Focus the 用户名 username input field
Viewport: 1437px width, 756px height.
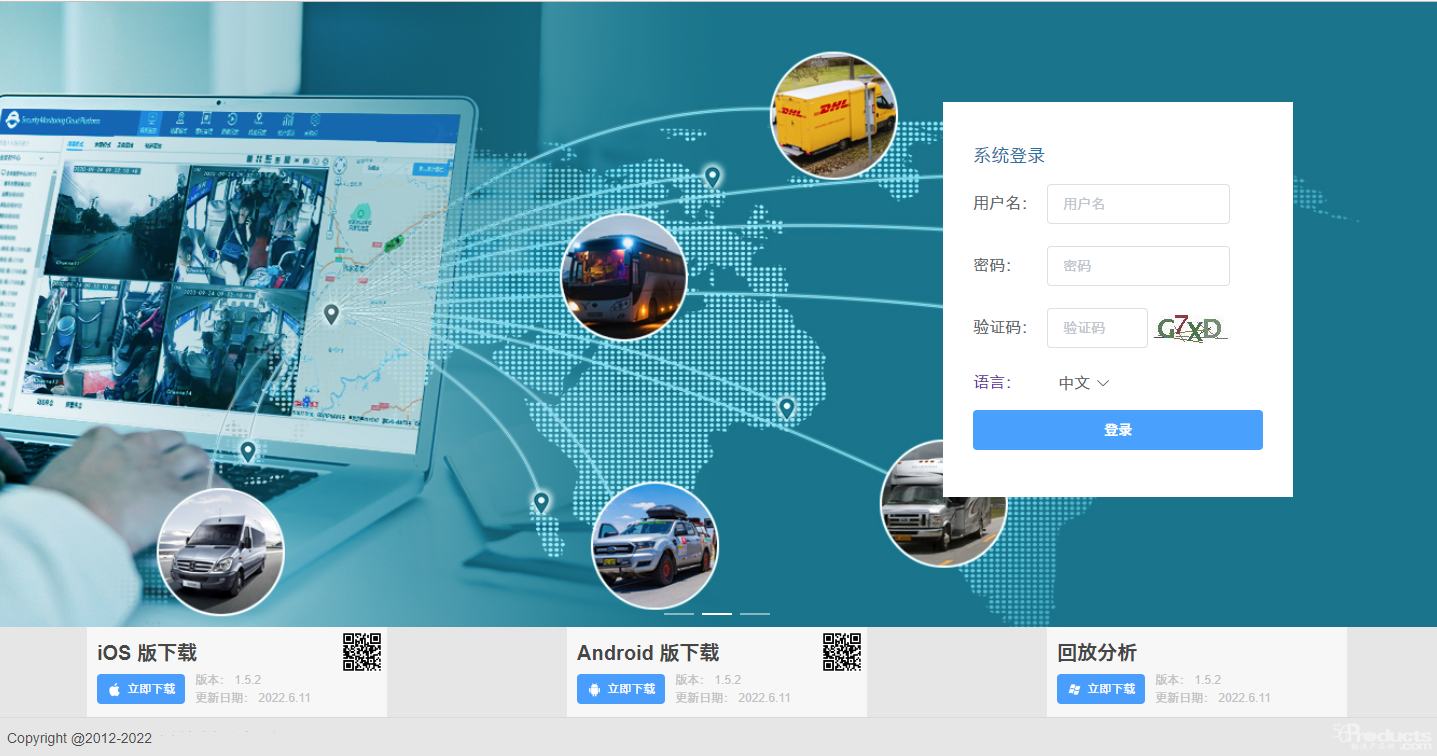pos(1138,204)
